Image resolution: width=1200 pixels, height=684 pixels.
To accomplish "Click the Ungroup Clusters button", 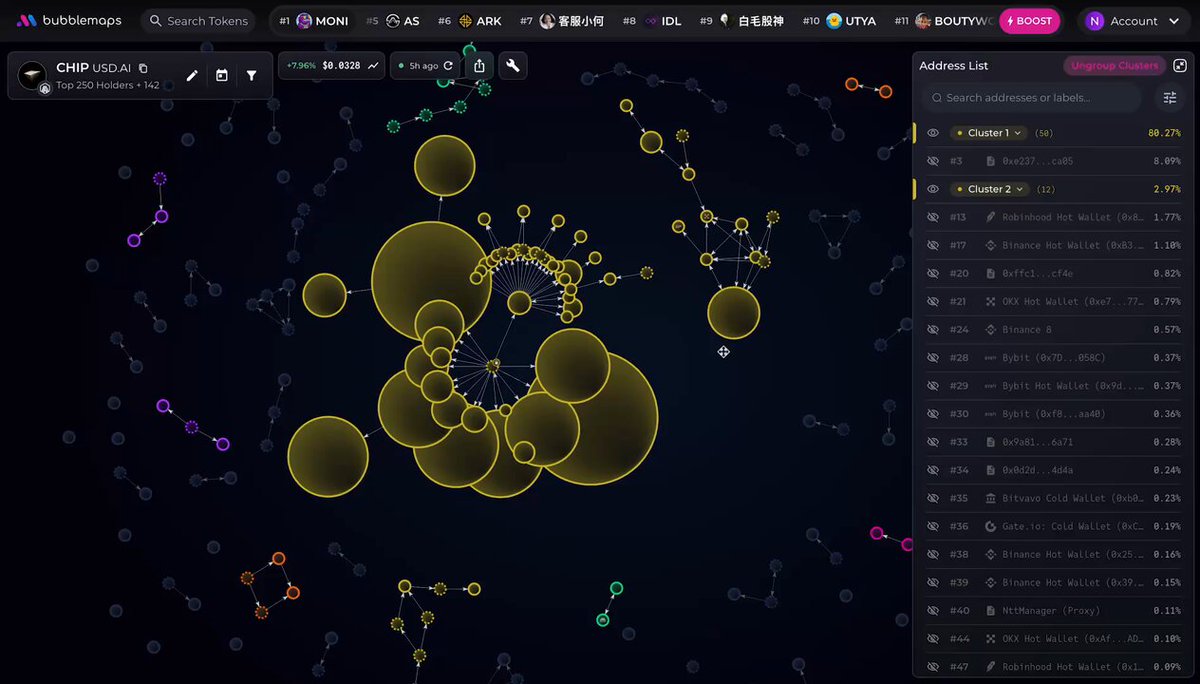I will point(1114,66).
